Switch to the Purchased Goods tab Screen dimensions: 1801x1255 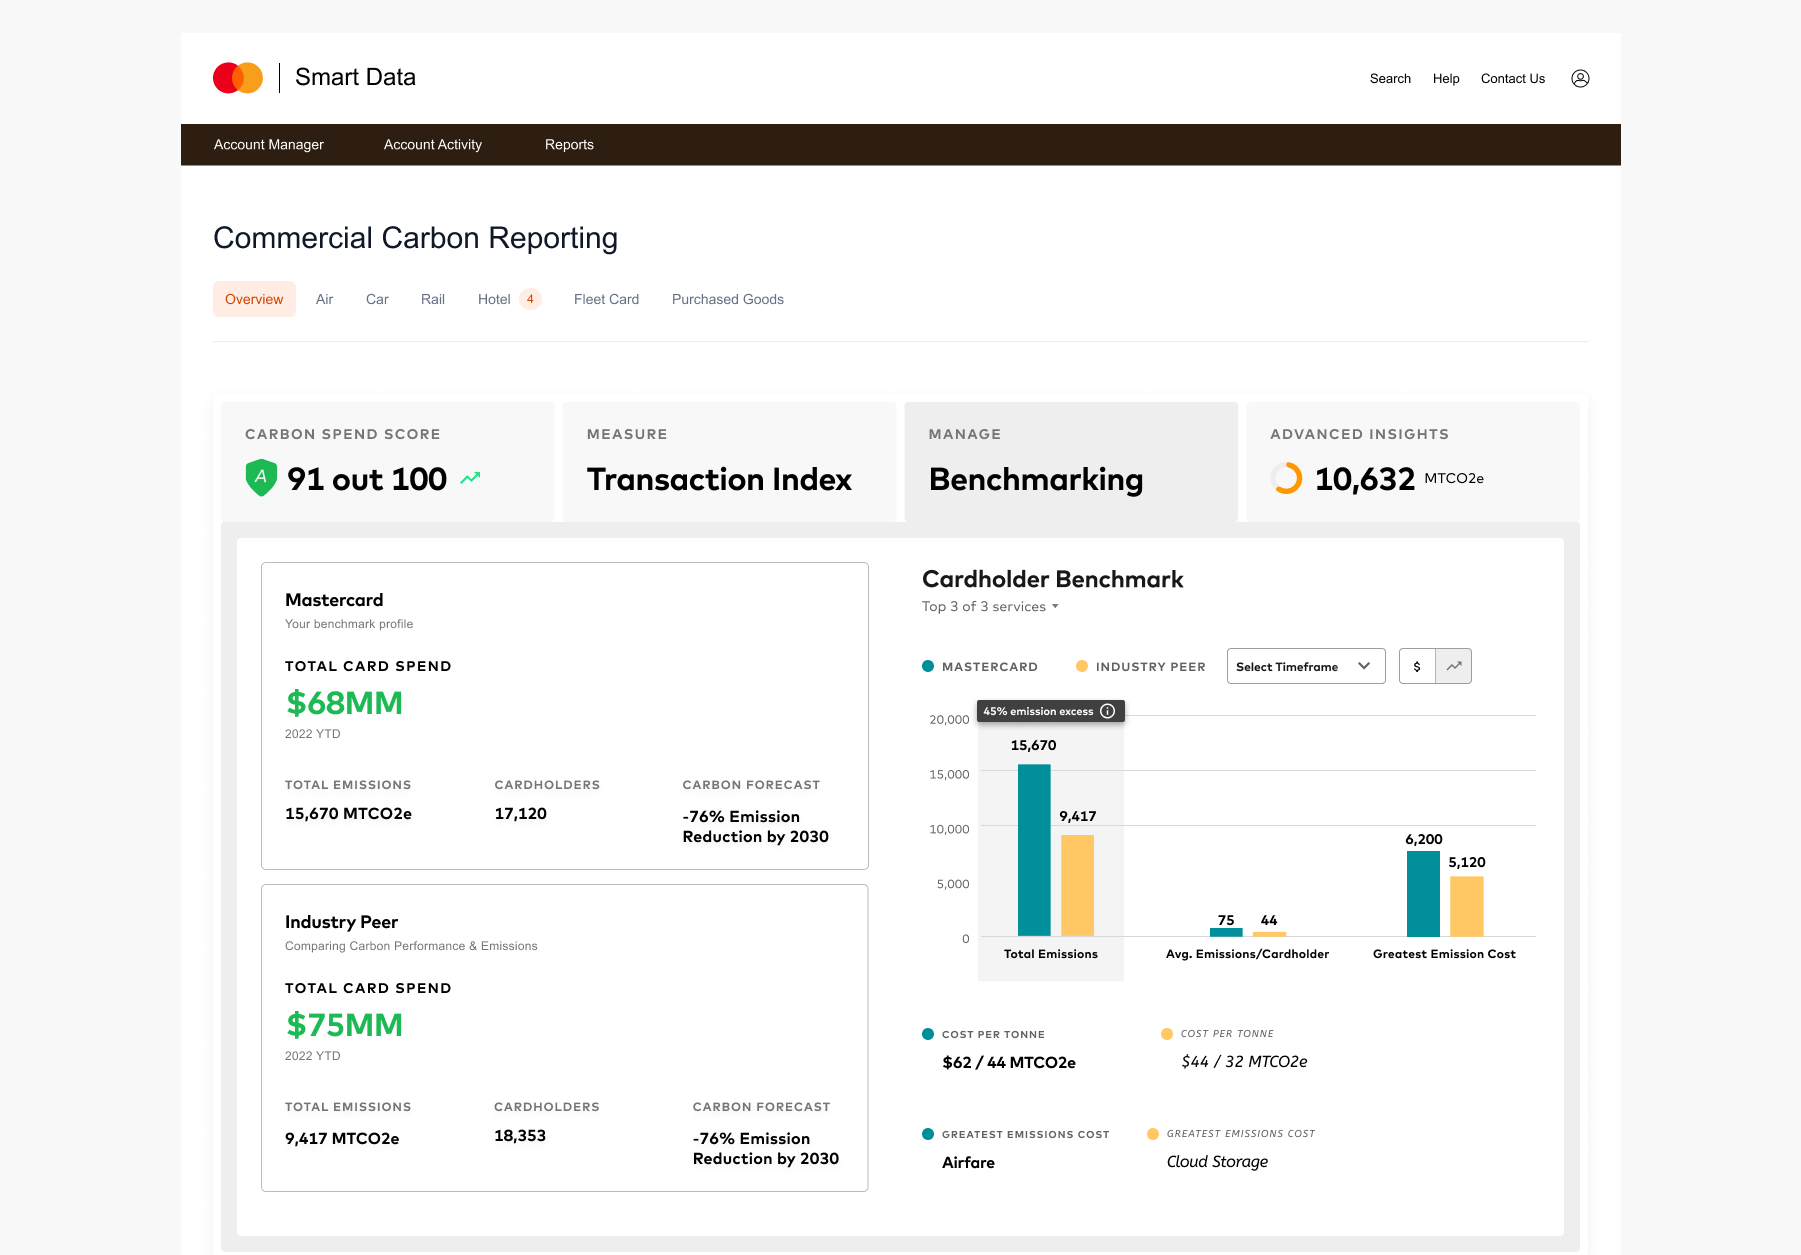(728, 299)
